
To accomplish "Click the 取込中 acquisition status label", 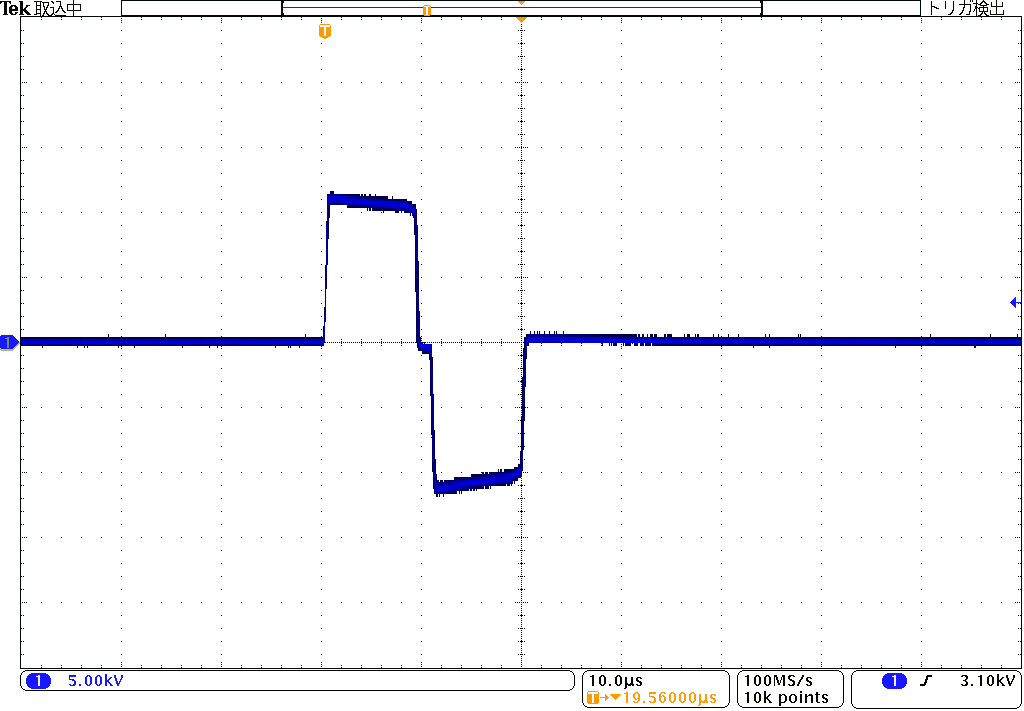I will click(59, 9).
